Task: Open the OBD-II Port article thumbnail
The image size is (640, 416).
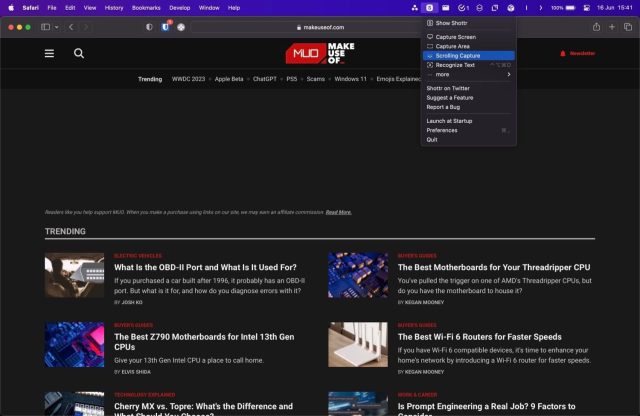Action: tap(74, 275)
